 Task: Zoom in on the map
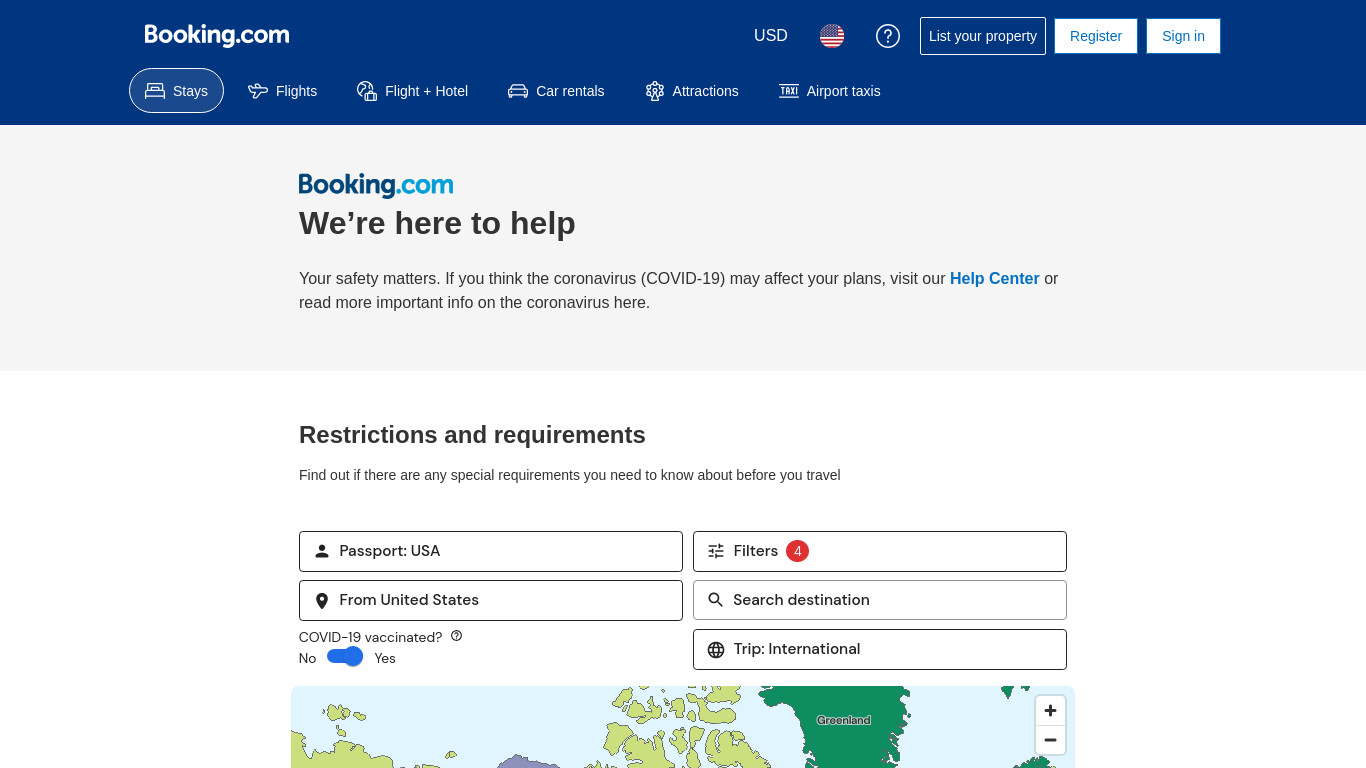click(1050, 711)
